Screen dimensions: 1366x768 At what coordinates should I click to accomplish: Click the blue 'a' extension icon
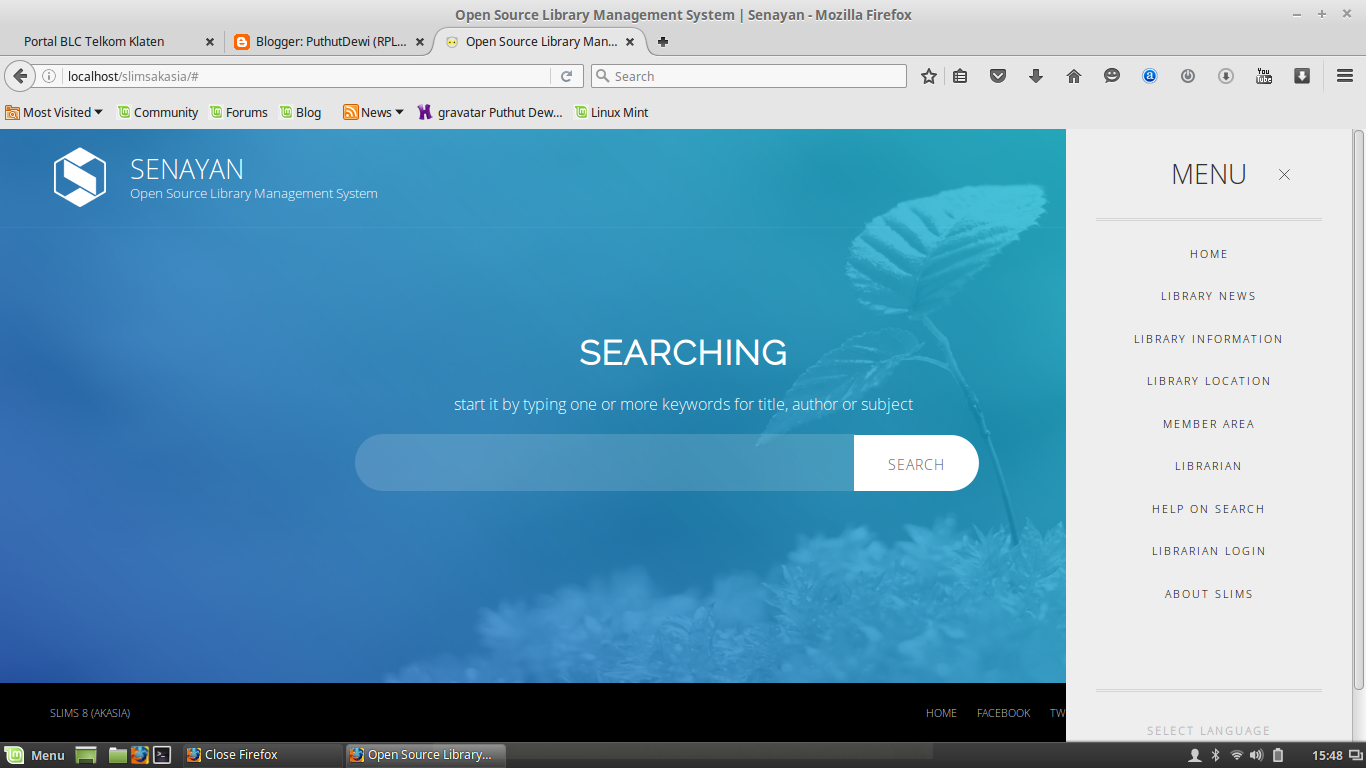pyautogui.click(x=1150, y=76)
